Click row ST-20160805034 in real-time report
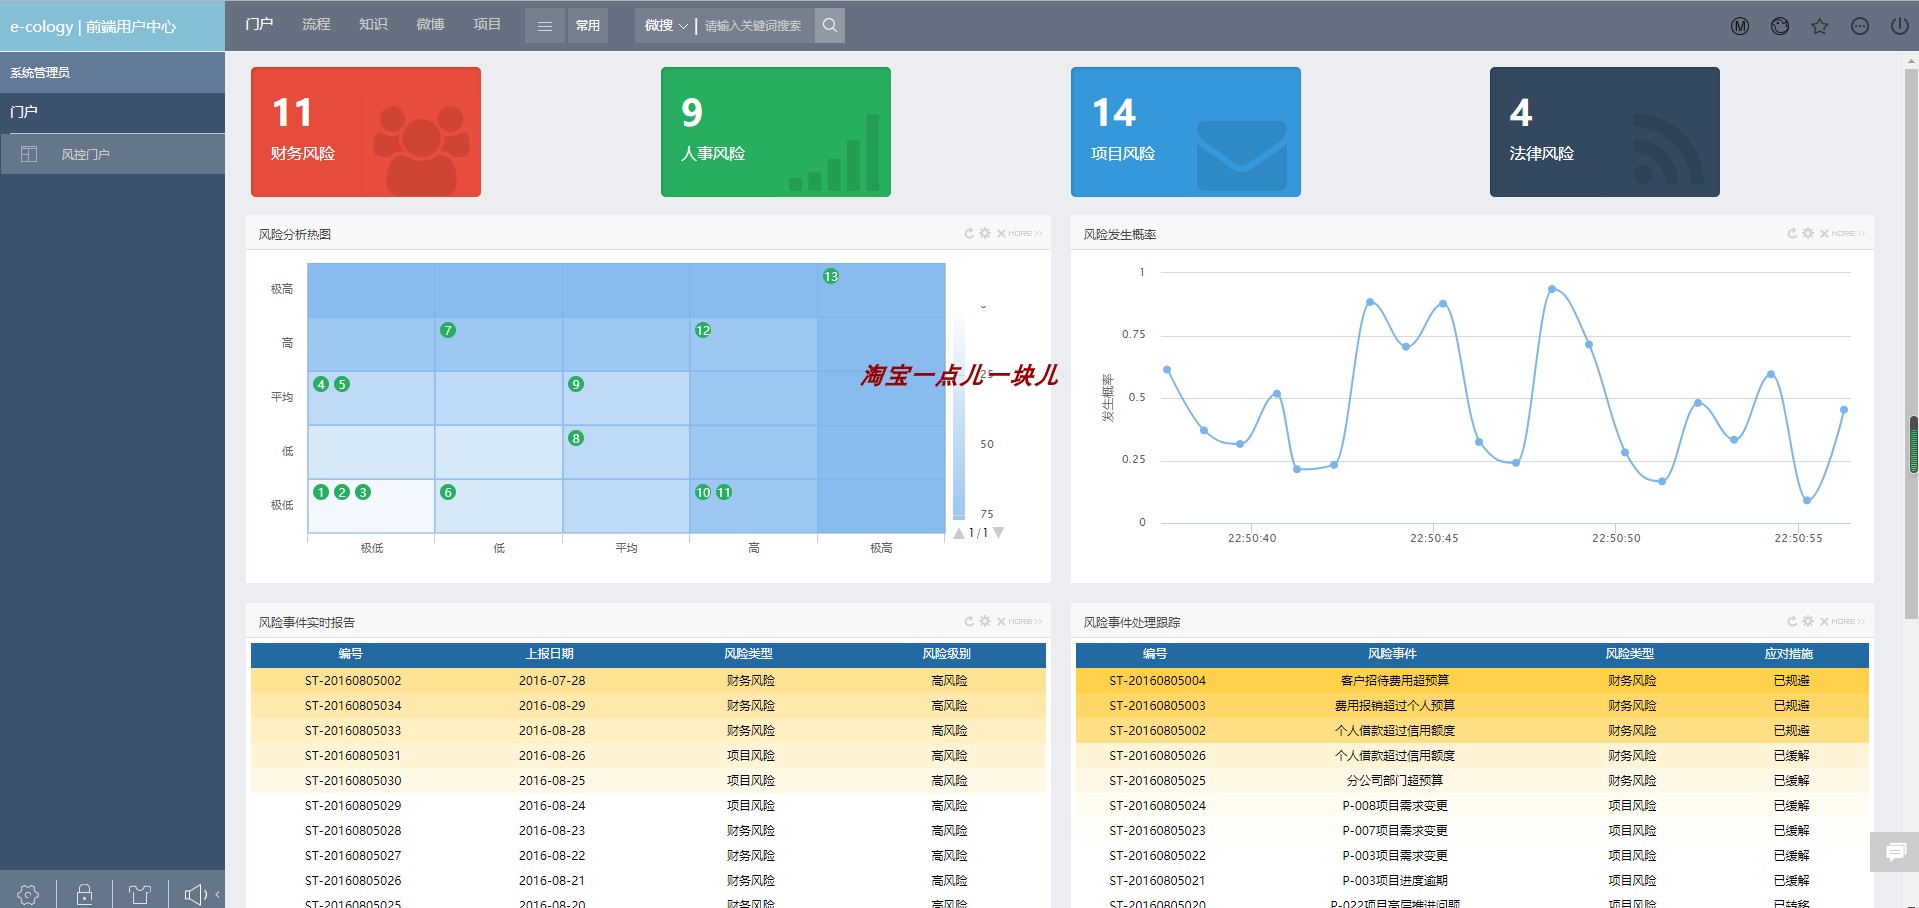The width and height of the screenshot is (1919, 908). pos(648,705)
